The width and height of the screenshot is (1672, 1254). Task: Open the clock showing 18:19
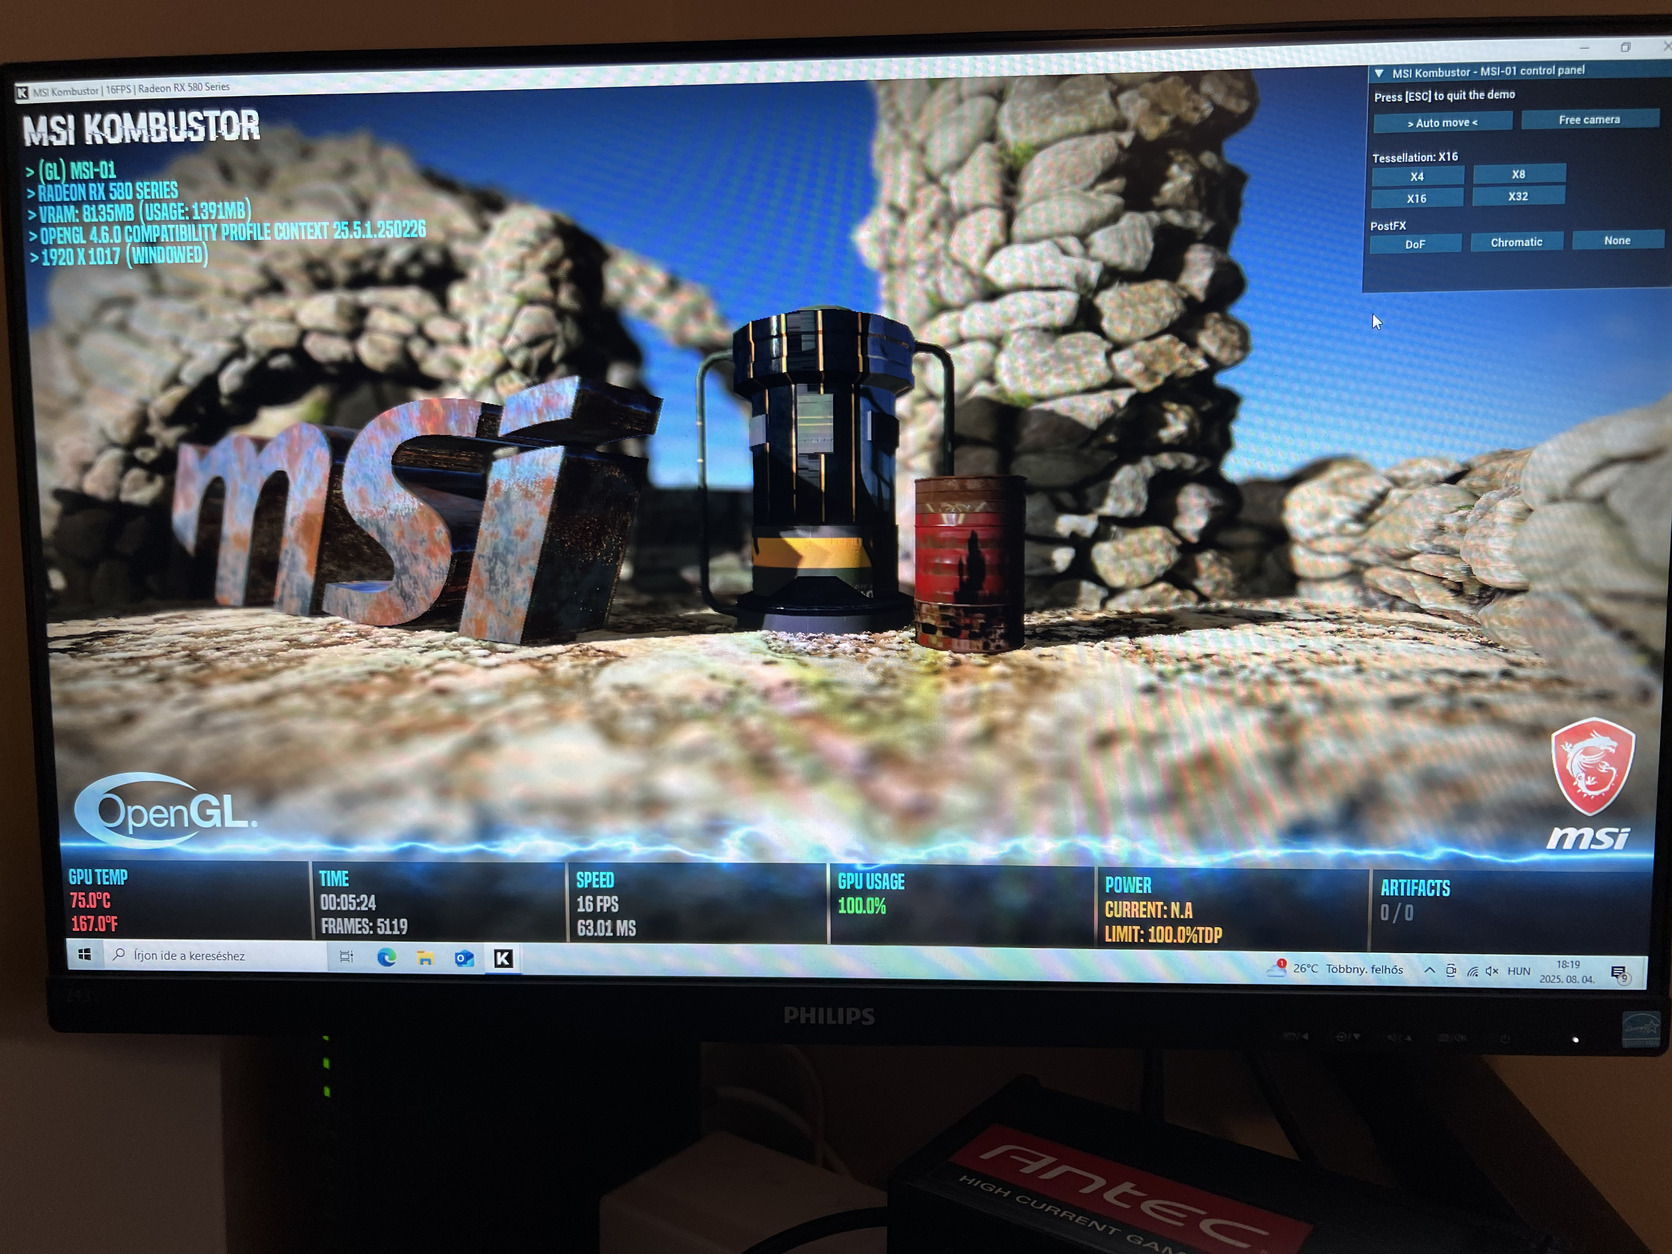tap(1567, 972)
